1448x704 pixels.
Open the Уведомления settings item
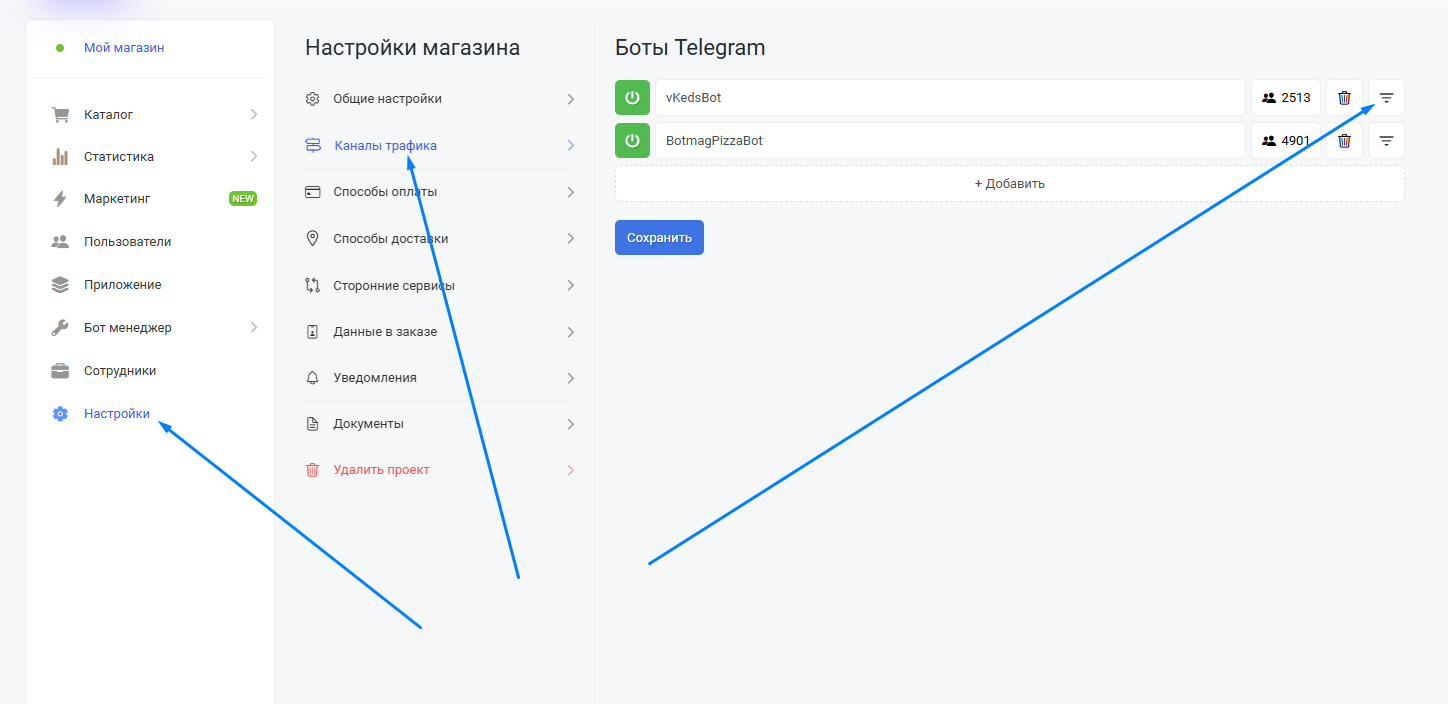click(375, 378)
